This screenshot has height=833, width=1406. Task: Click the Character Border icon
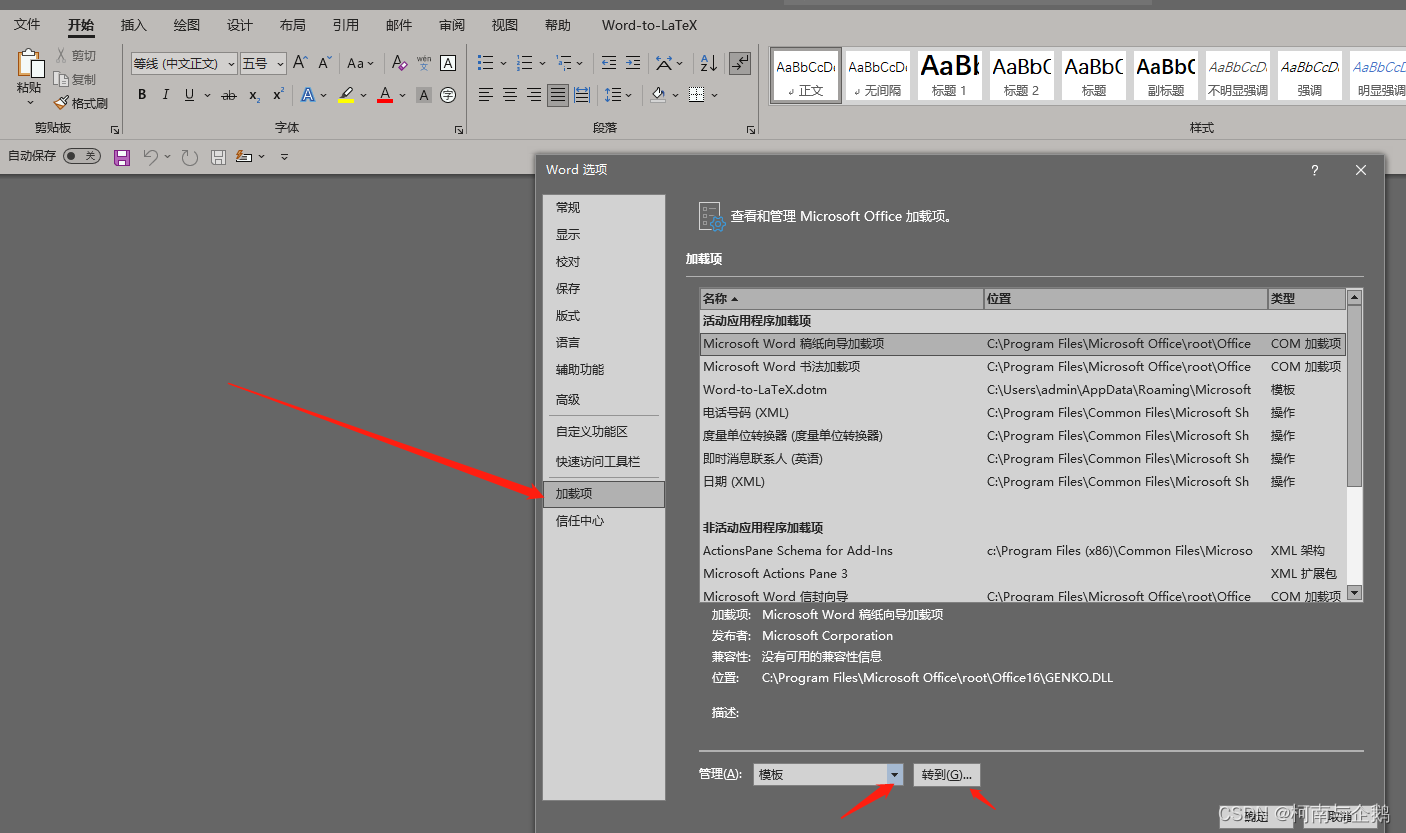[x=448, y=63]
